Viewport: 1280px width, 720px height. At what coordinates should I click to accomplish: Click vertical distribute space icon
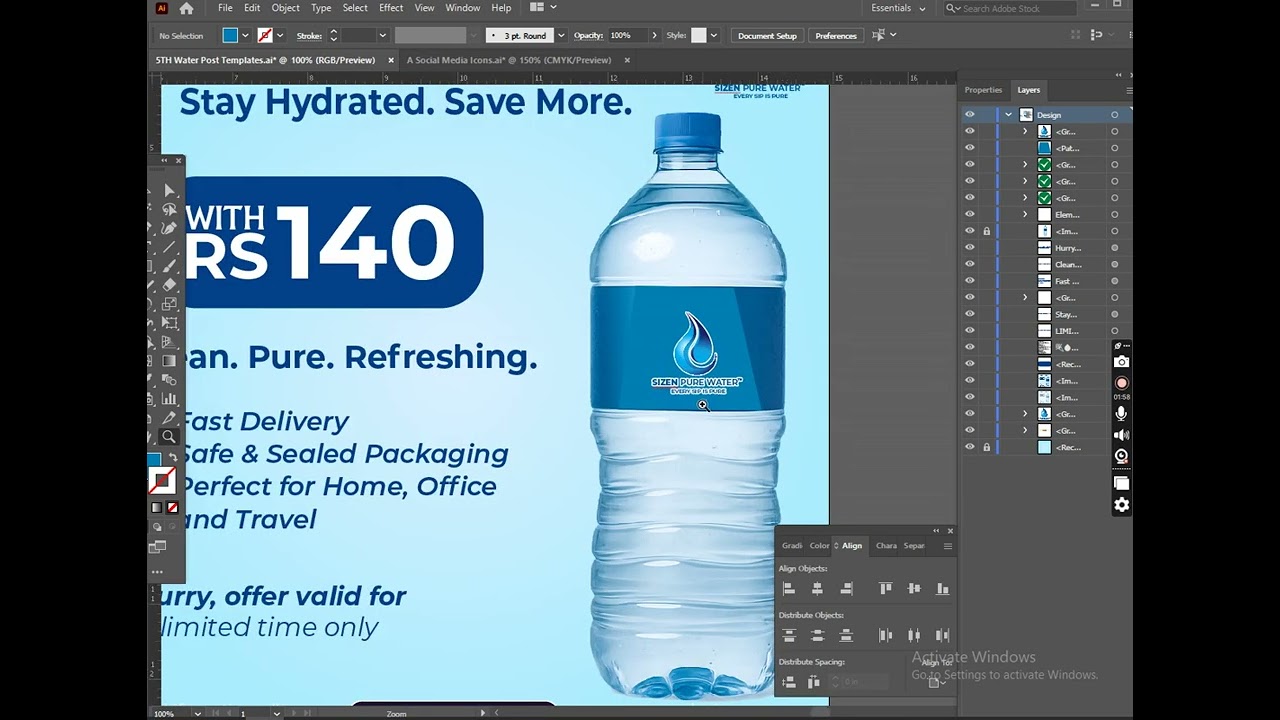tap(789, 682)
